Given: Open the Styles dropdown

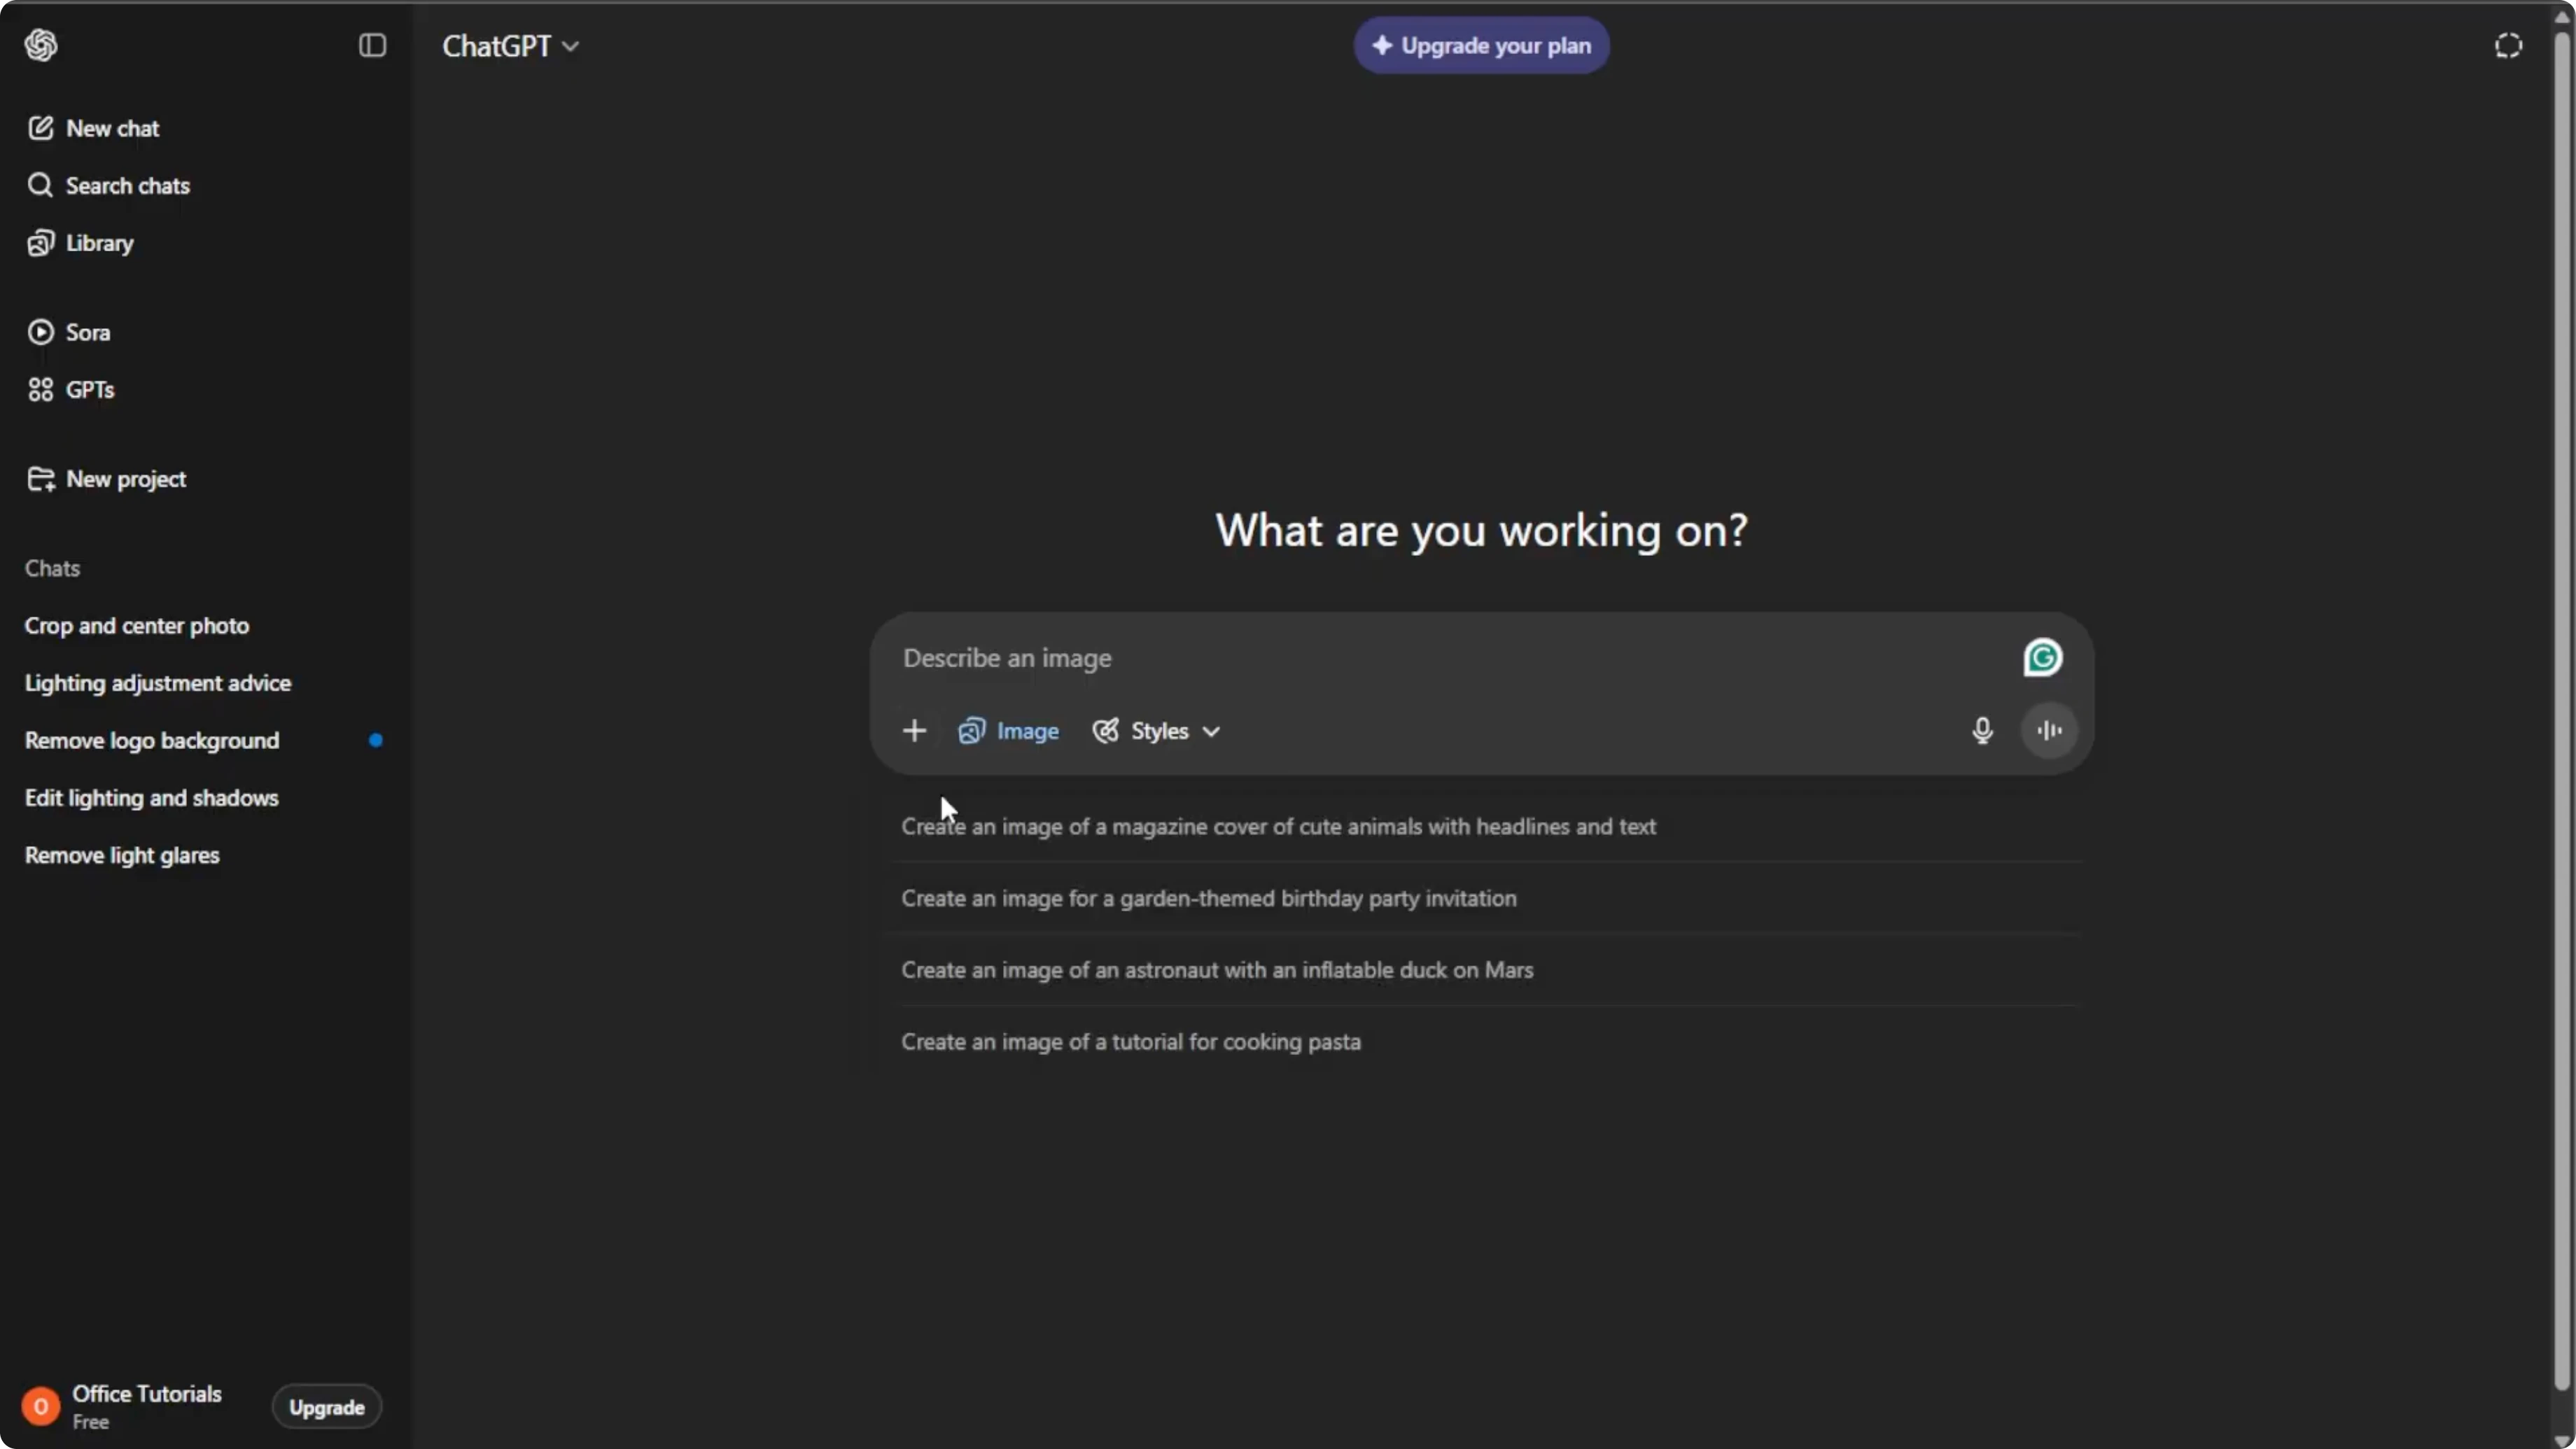Looking at the screenshot, I should [x=1156, y=731].
